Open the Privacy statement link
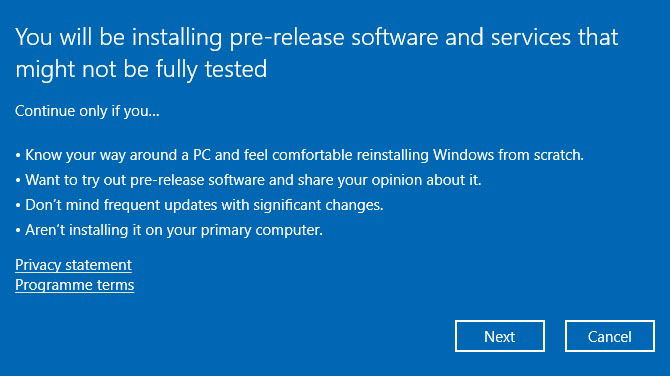The width and height of the screenshot is (670, 376). pyautogui.click(x=73, y=265)
